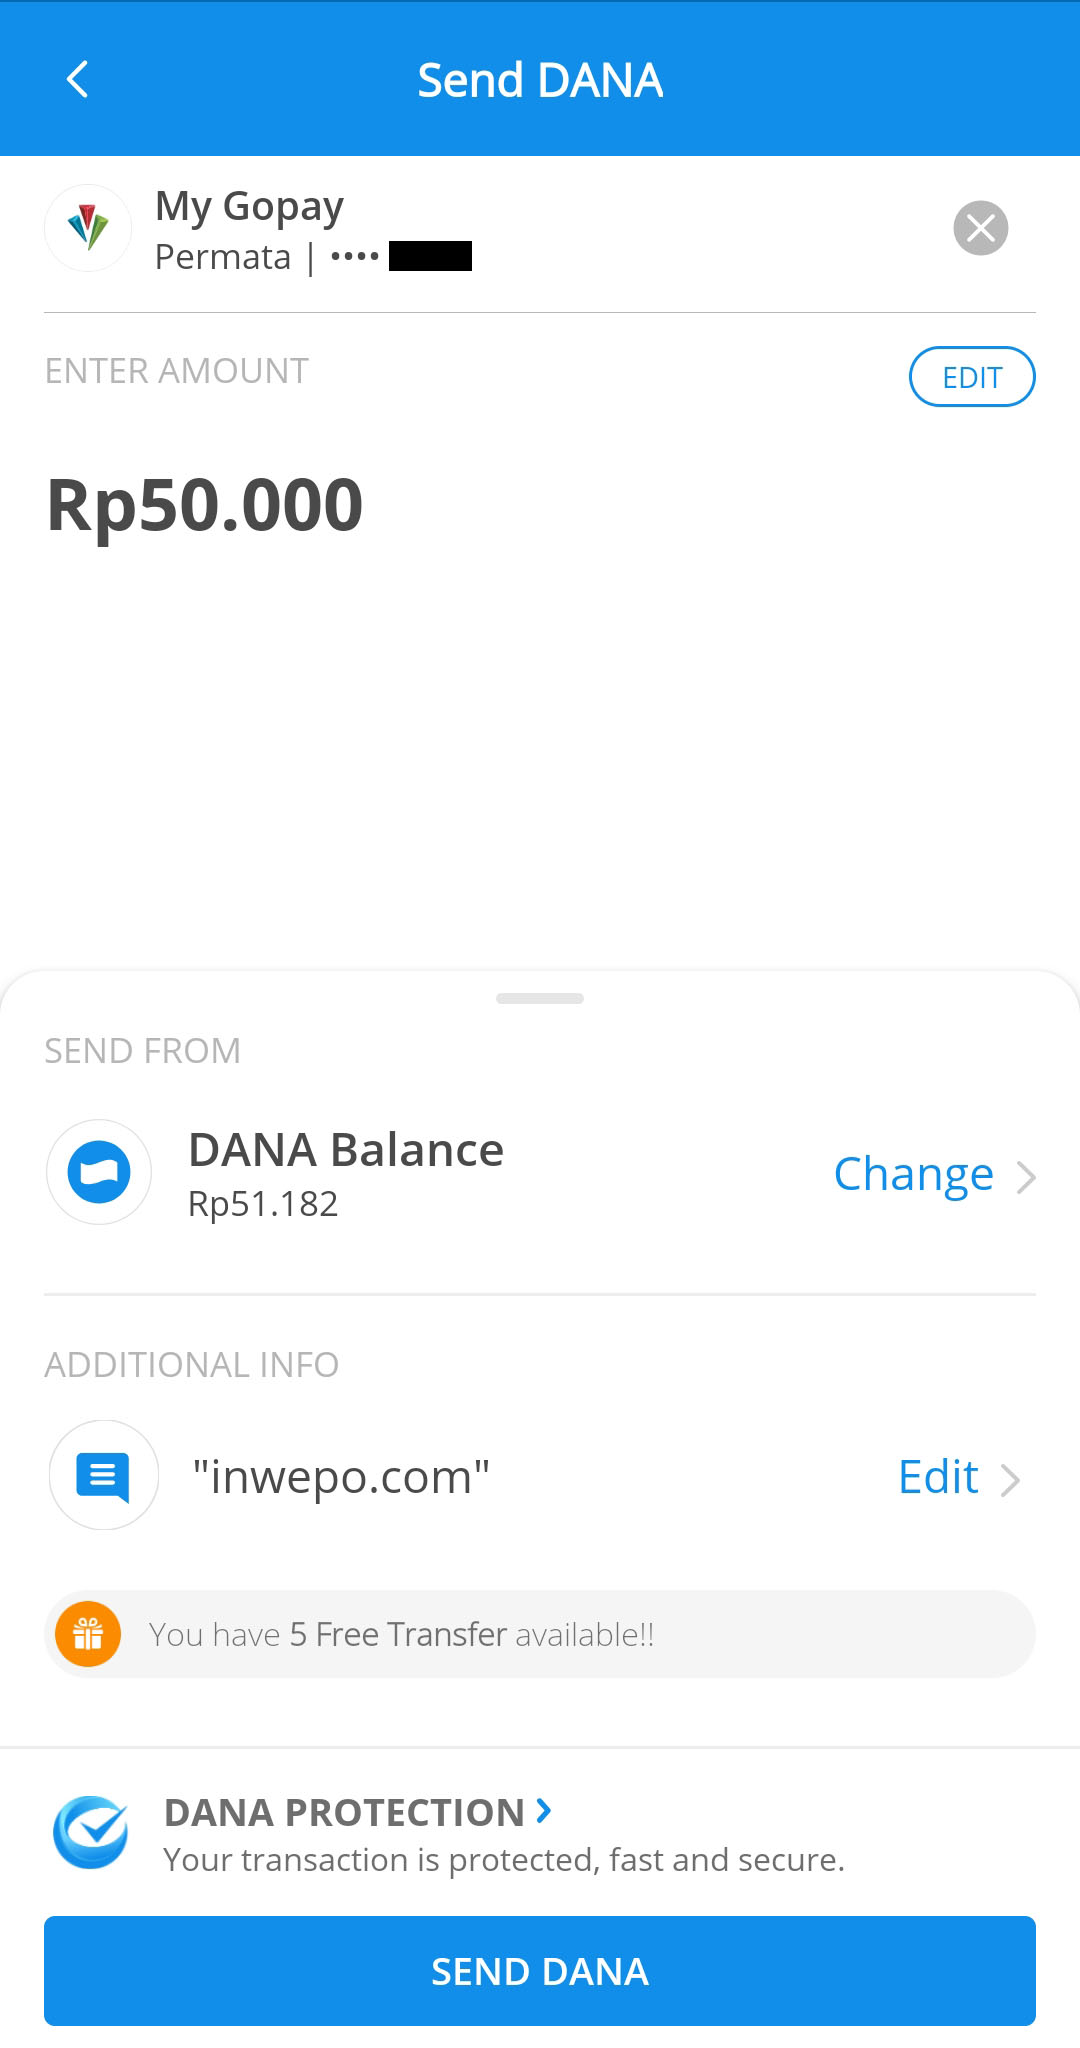The height and width of the screenshot is (2048, 1080).
Task: Tap the back arrow in header
Action: coord(77,79)
